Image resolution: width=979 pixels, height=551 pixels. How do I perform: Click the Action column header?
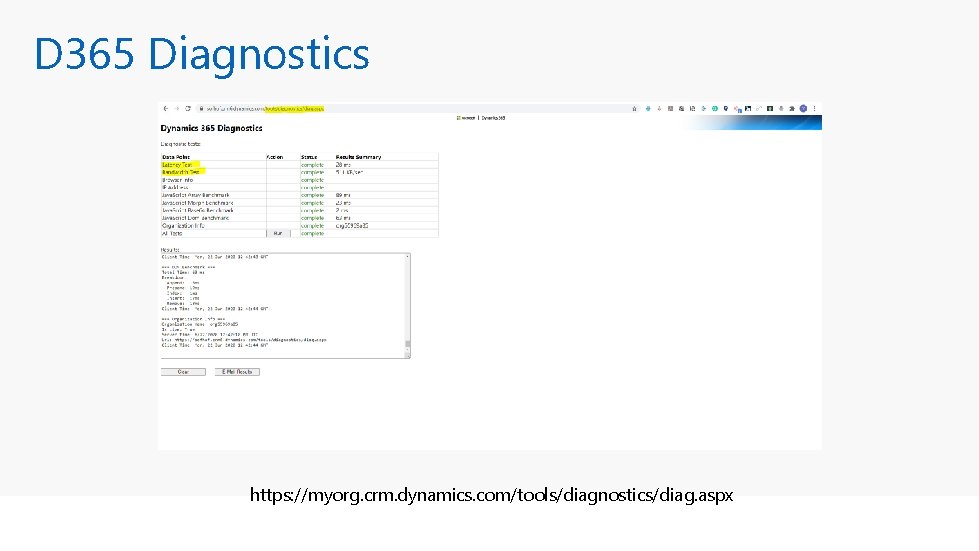275,157
